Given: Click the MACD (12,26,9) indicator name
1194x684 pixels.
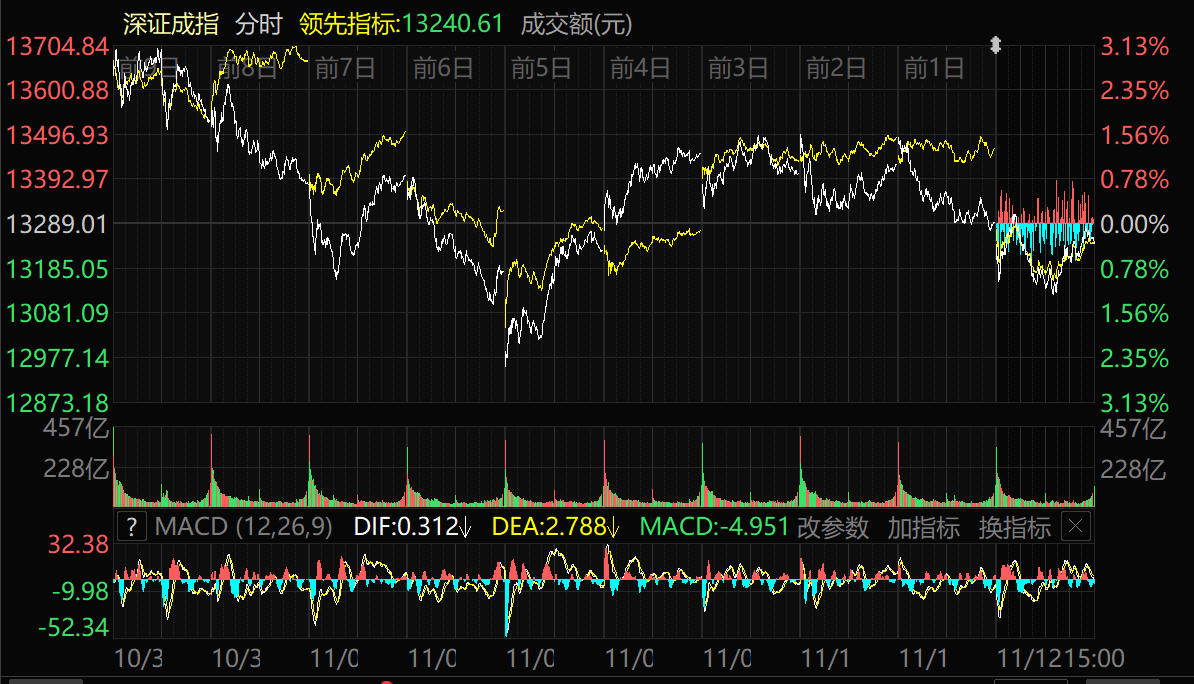Looking at the screenshot, I should click(244, 527).
